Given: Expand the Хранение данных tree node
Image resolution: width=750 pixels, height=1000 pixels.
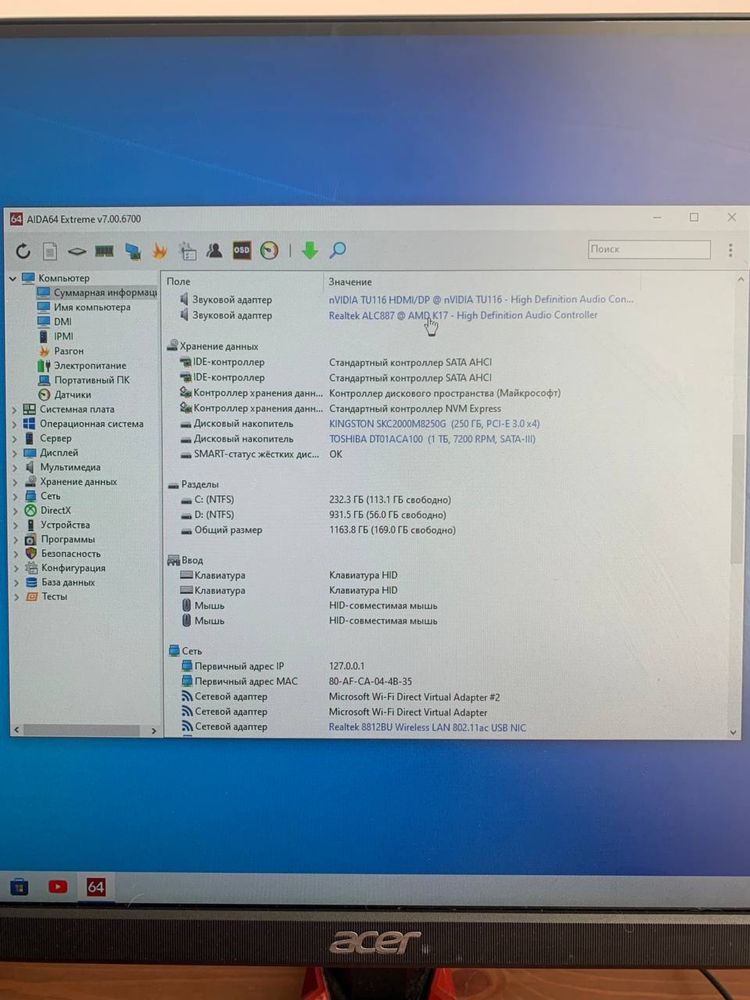Looking at the screenshot, I should click(15, 482).
